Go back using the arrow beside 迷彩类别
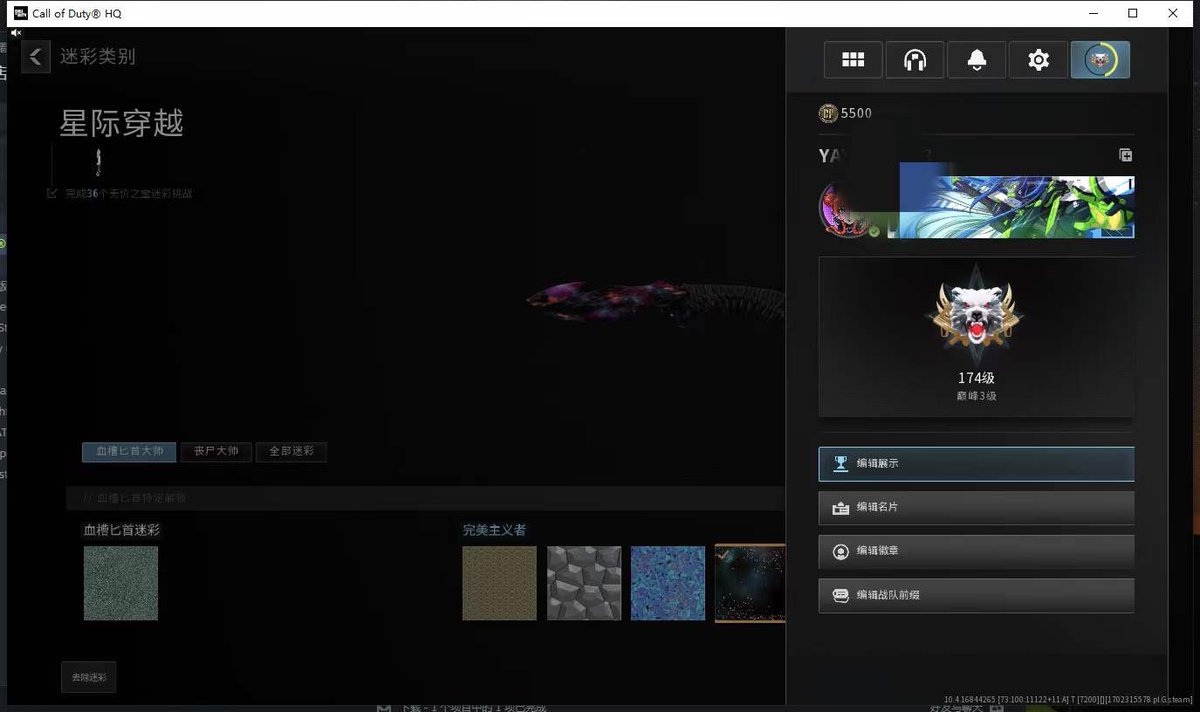Screen dimensions: 1200x712 [x=36, y=56]
